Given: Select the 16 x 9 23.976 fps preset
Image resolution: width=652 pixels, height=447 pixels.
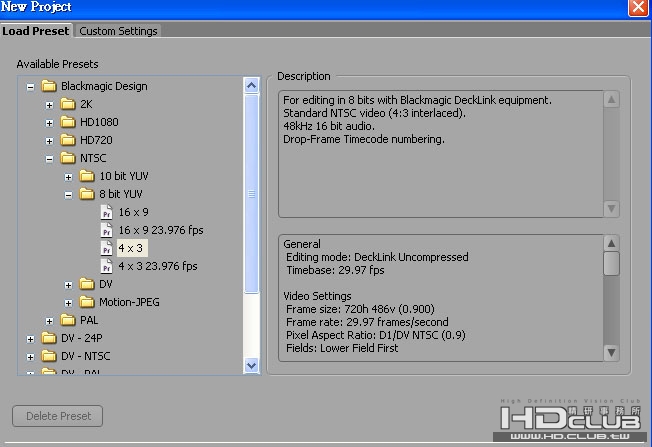Looking at the screenshot, I should pos(161,230).
